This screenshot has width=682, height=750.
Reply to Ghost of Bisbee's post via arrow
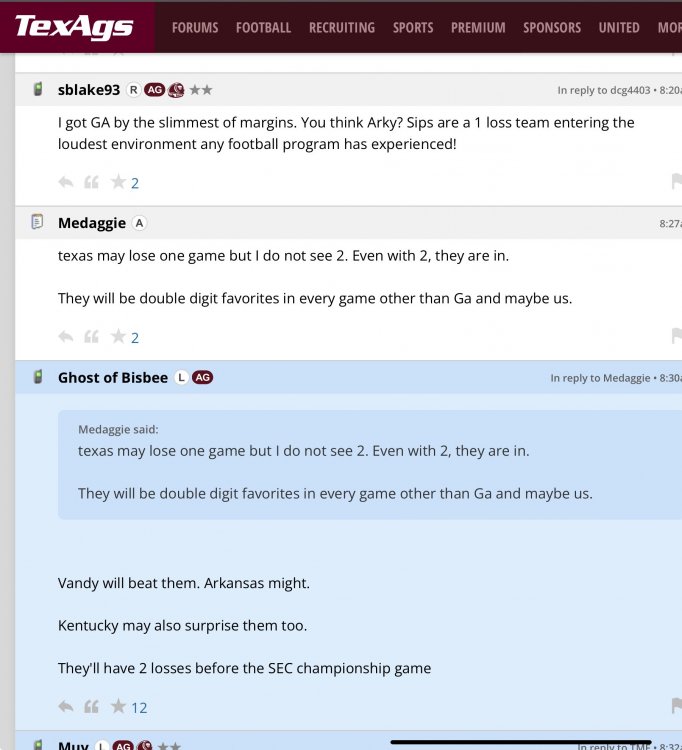coord(66,707)
